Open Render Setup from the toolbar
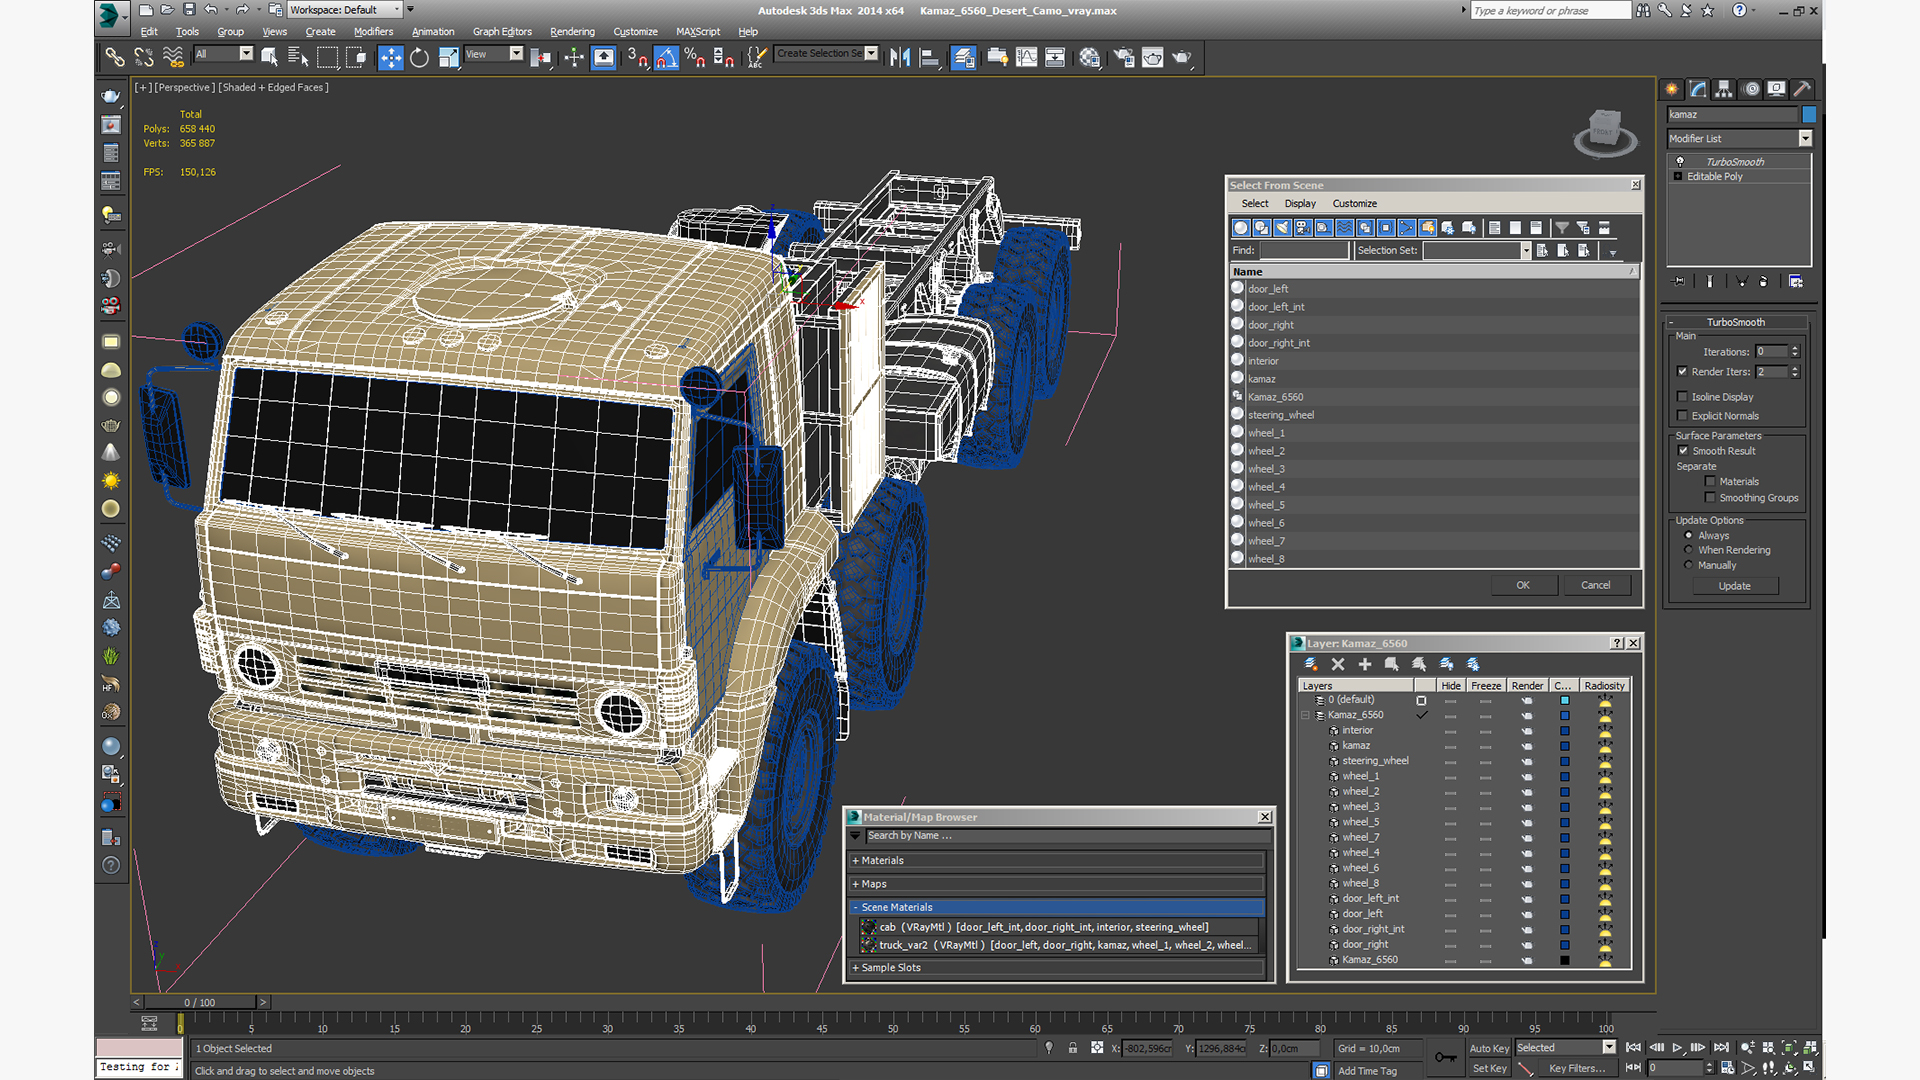 1124,57
